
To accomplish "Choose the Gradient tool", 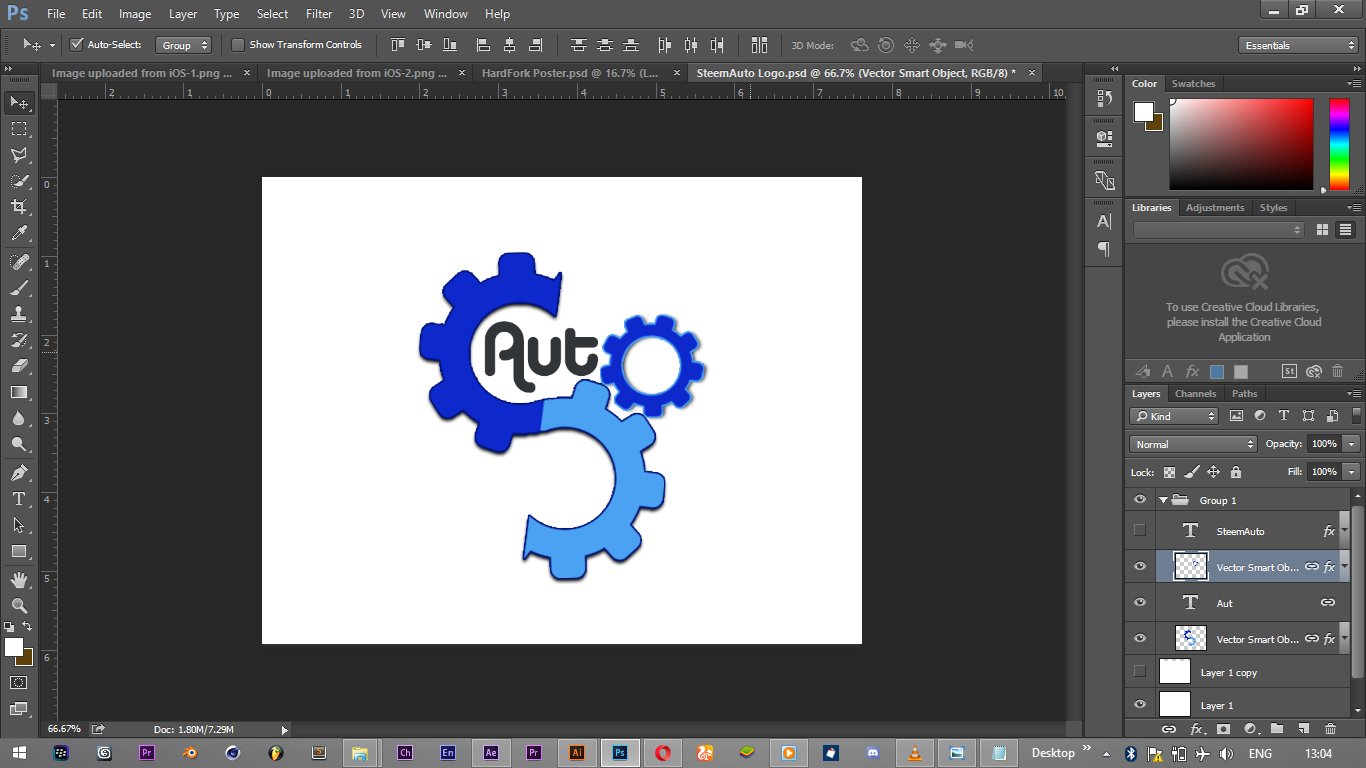I will (19, 392).
